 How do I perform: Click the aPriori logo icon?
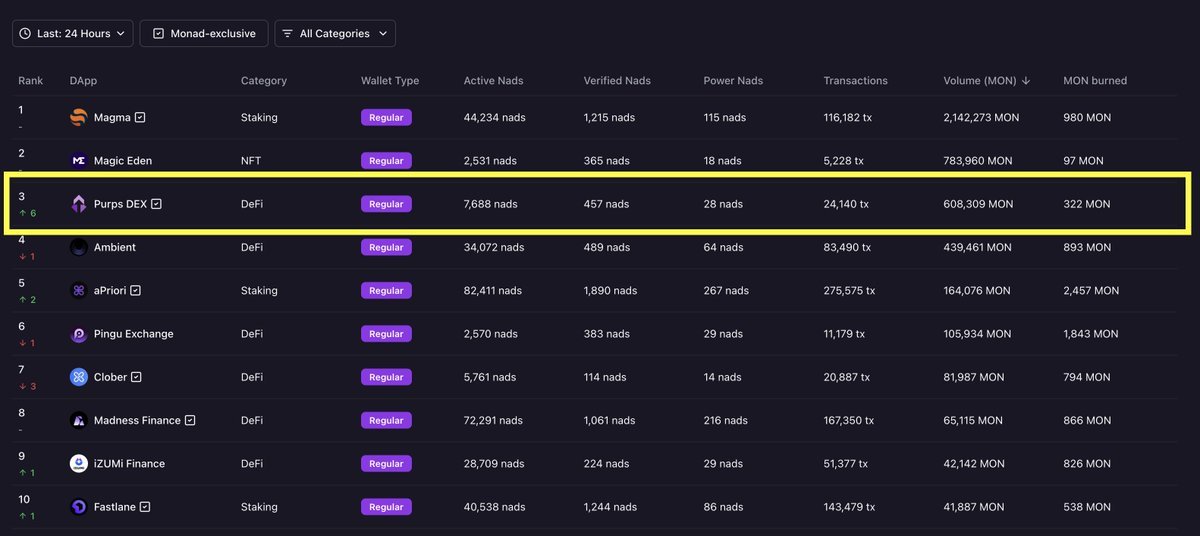coord(79,290)
